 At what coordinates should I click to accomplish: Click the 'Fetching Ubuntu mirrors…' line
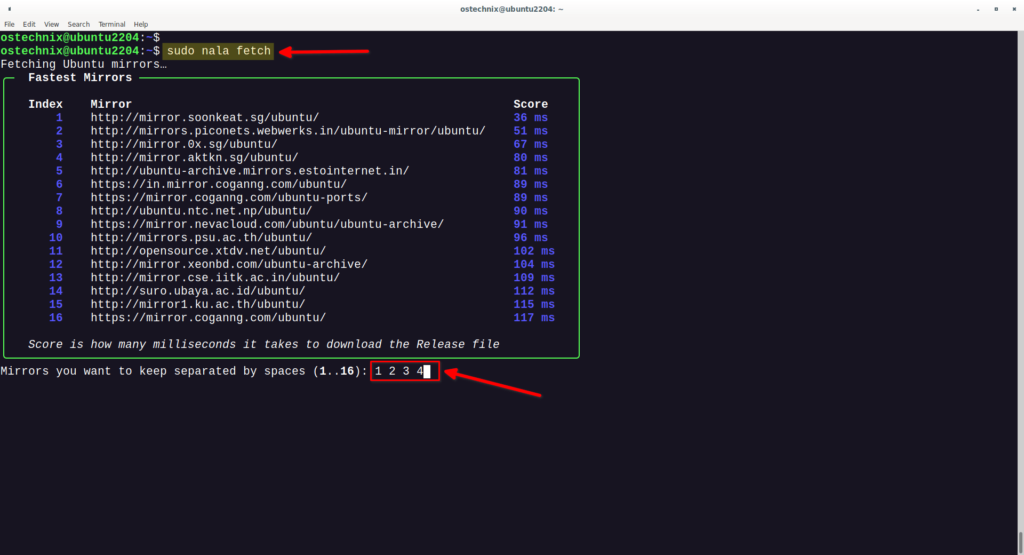click(x=84, y=64)
